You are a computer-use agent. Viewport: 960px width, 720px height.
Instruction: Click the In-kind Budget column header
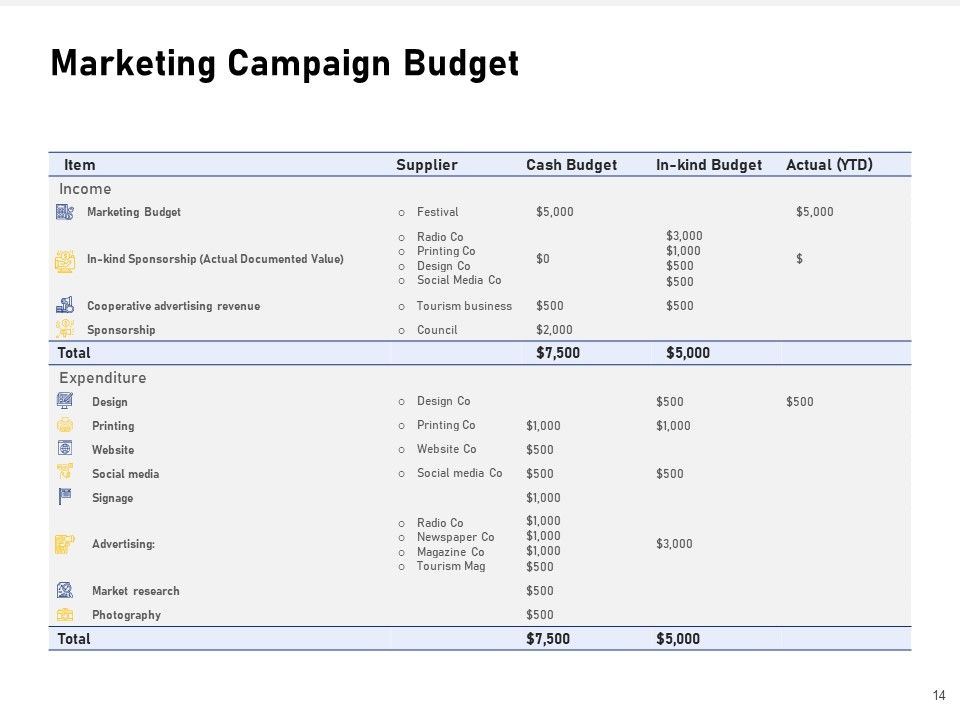(709, 165)
